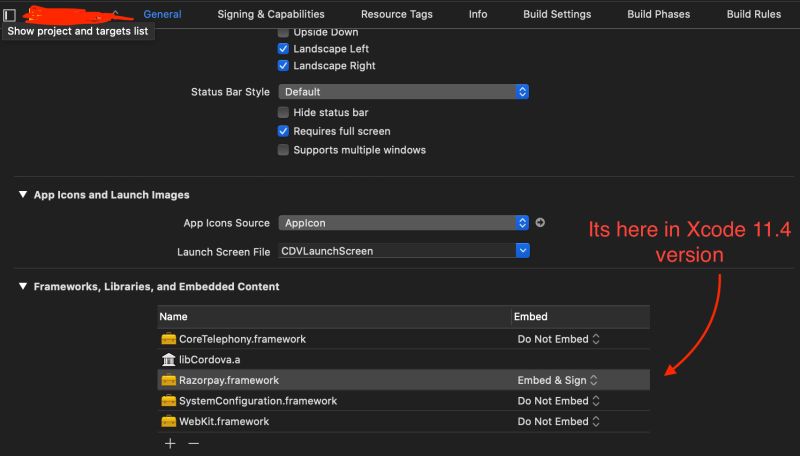The width and height of the screenshot is (800, 456).
Task: Click the plus icon to add a framework
Action: tap(170, 442)
